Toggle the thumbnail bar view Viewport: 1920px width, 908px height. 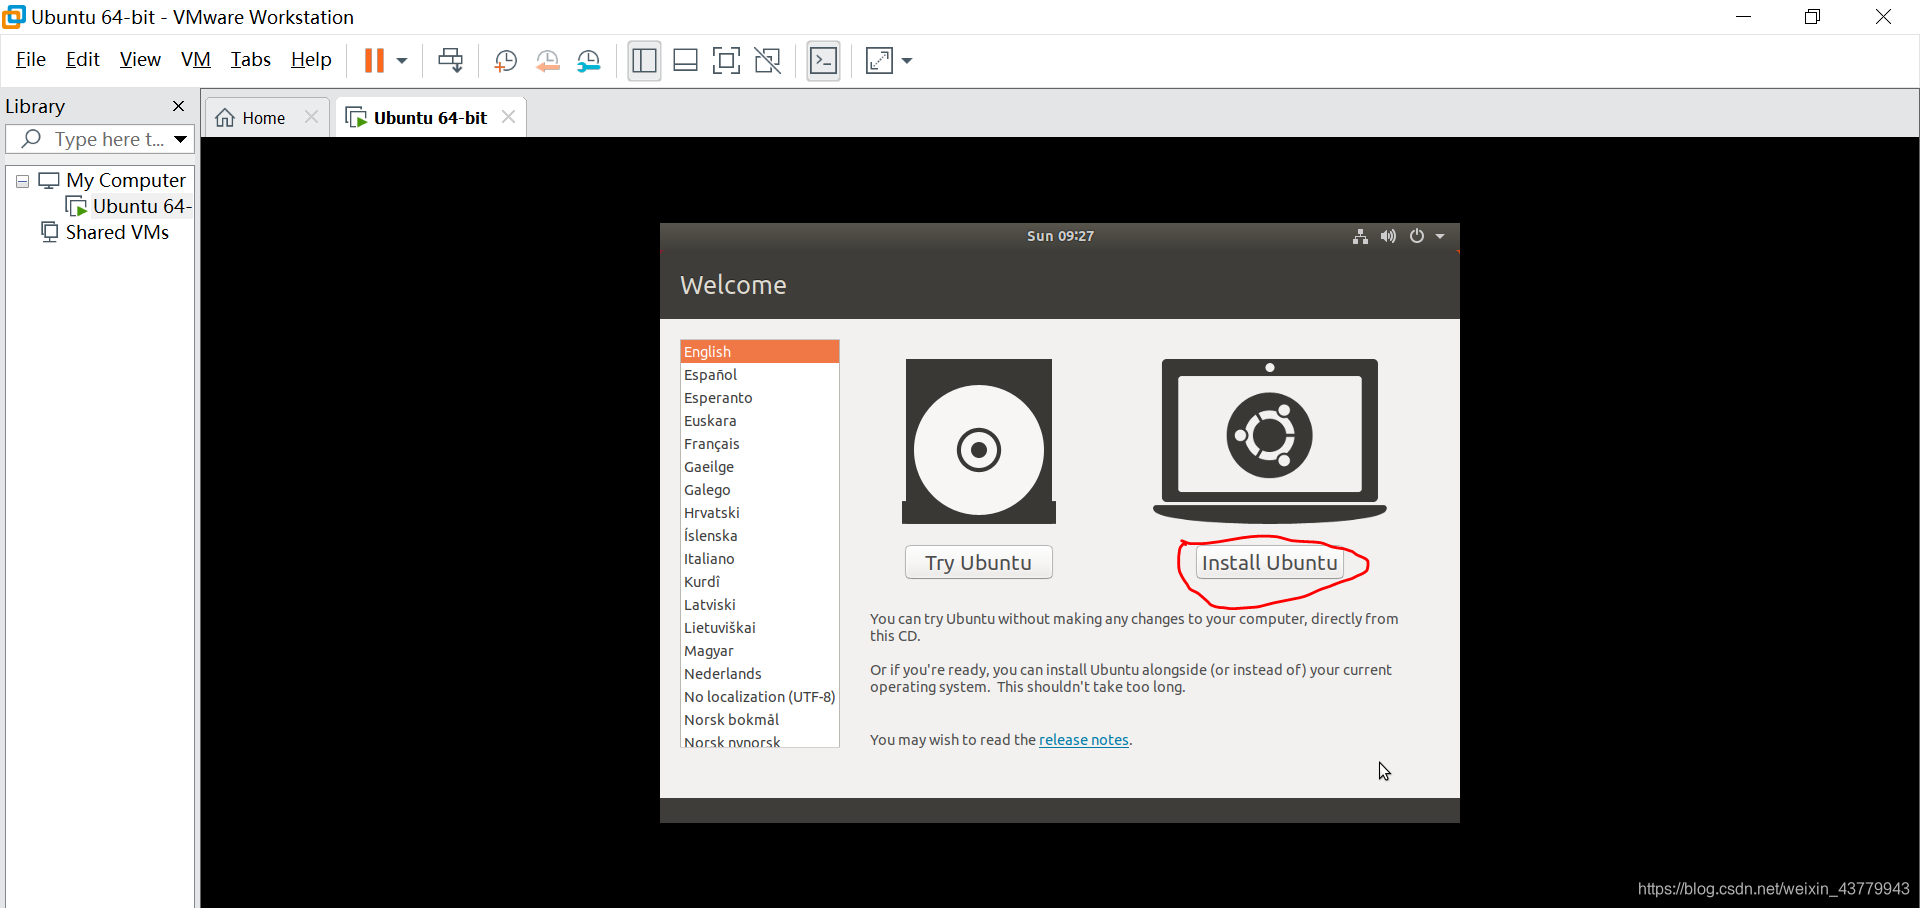685,61
